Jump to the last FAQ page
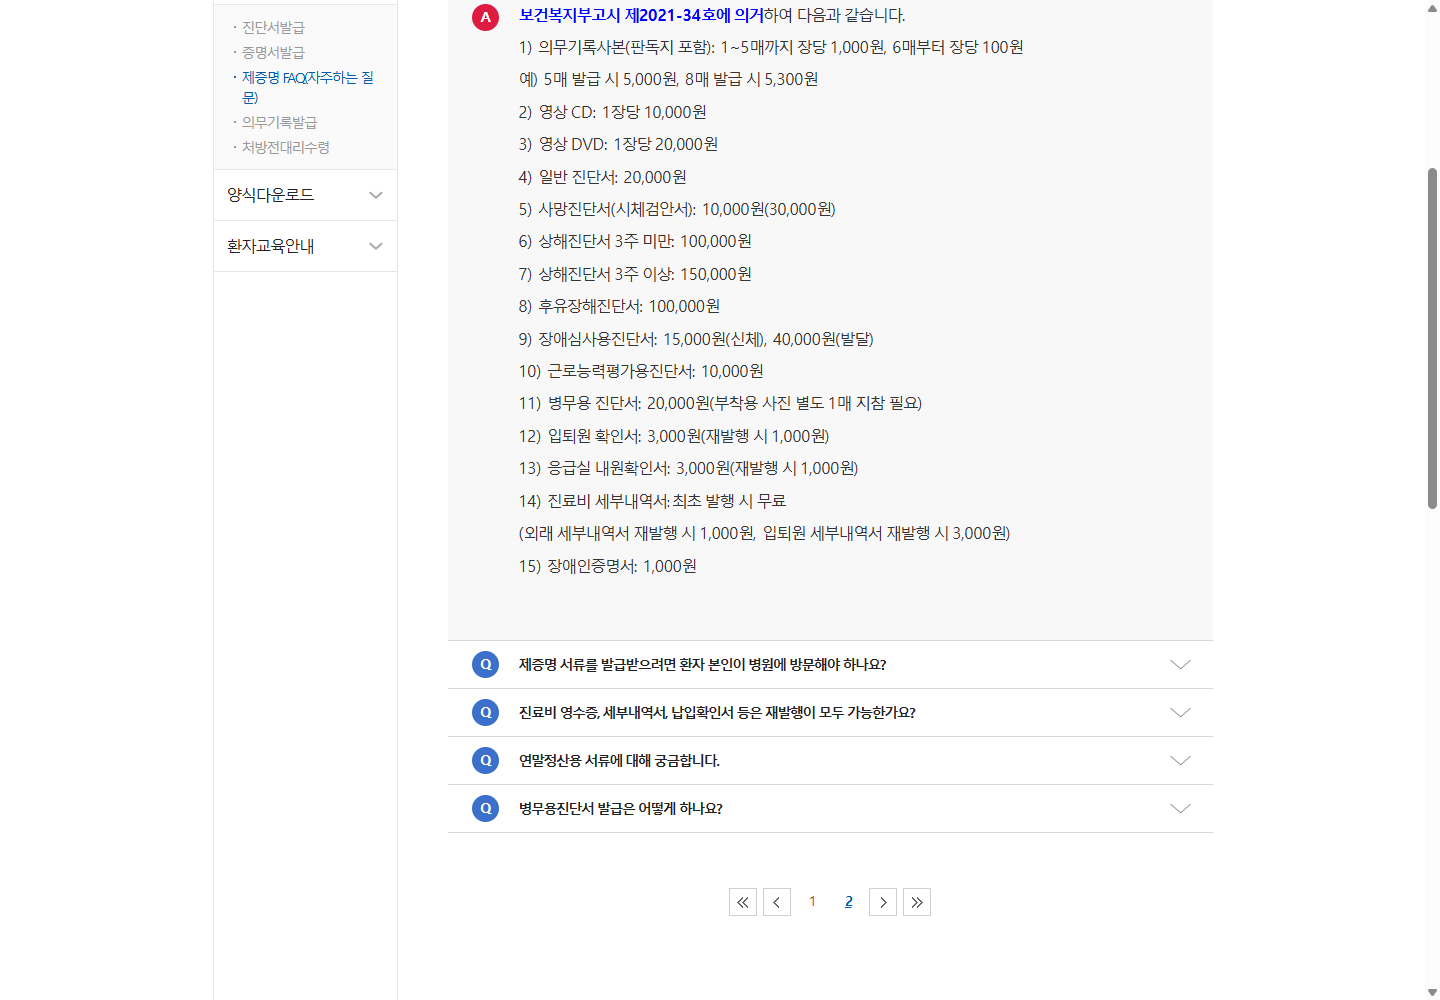 pos(917,902)
